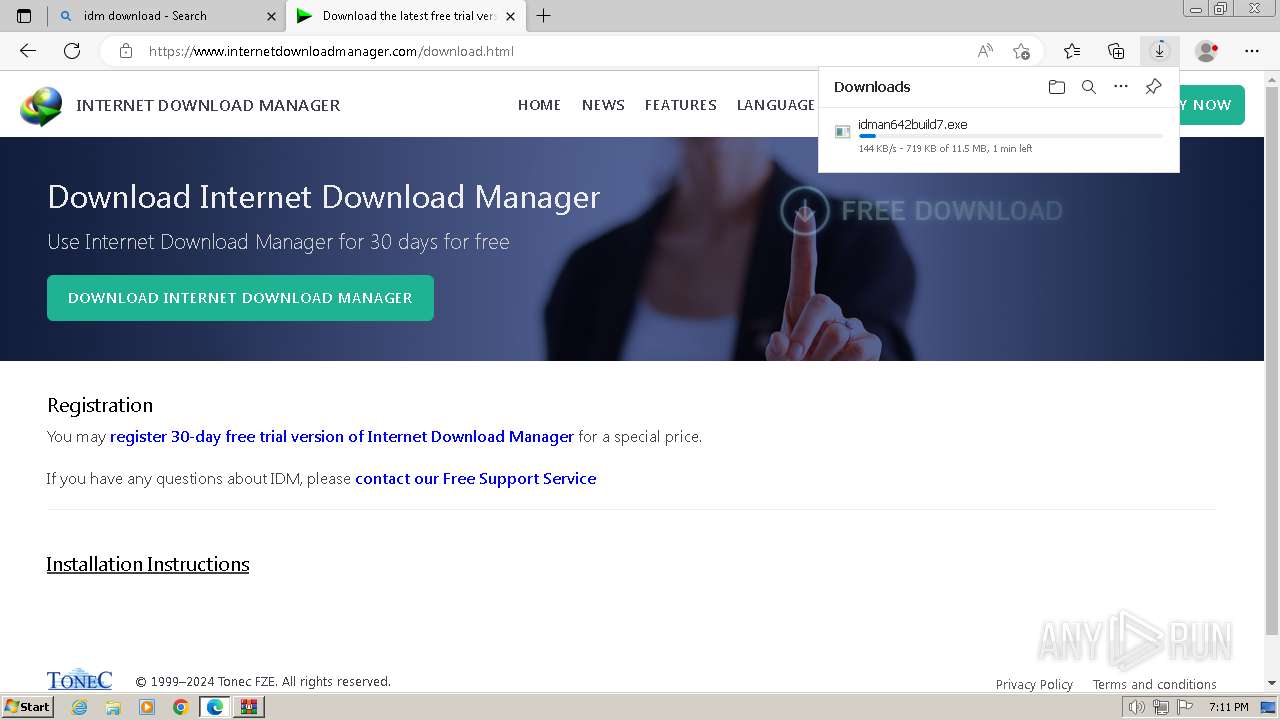1280x720 pixels.
Task: Toggle the Downloads toolbar icon
Action: click(1160, 51)
